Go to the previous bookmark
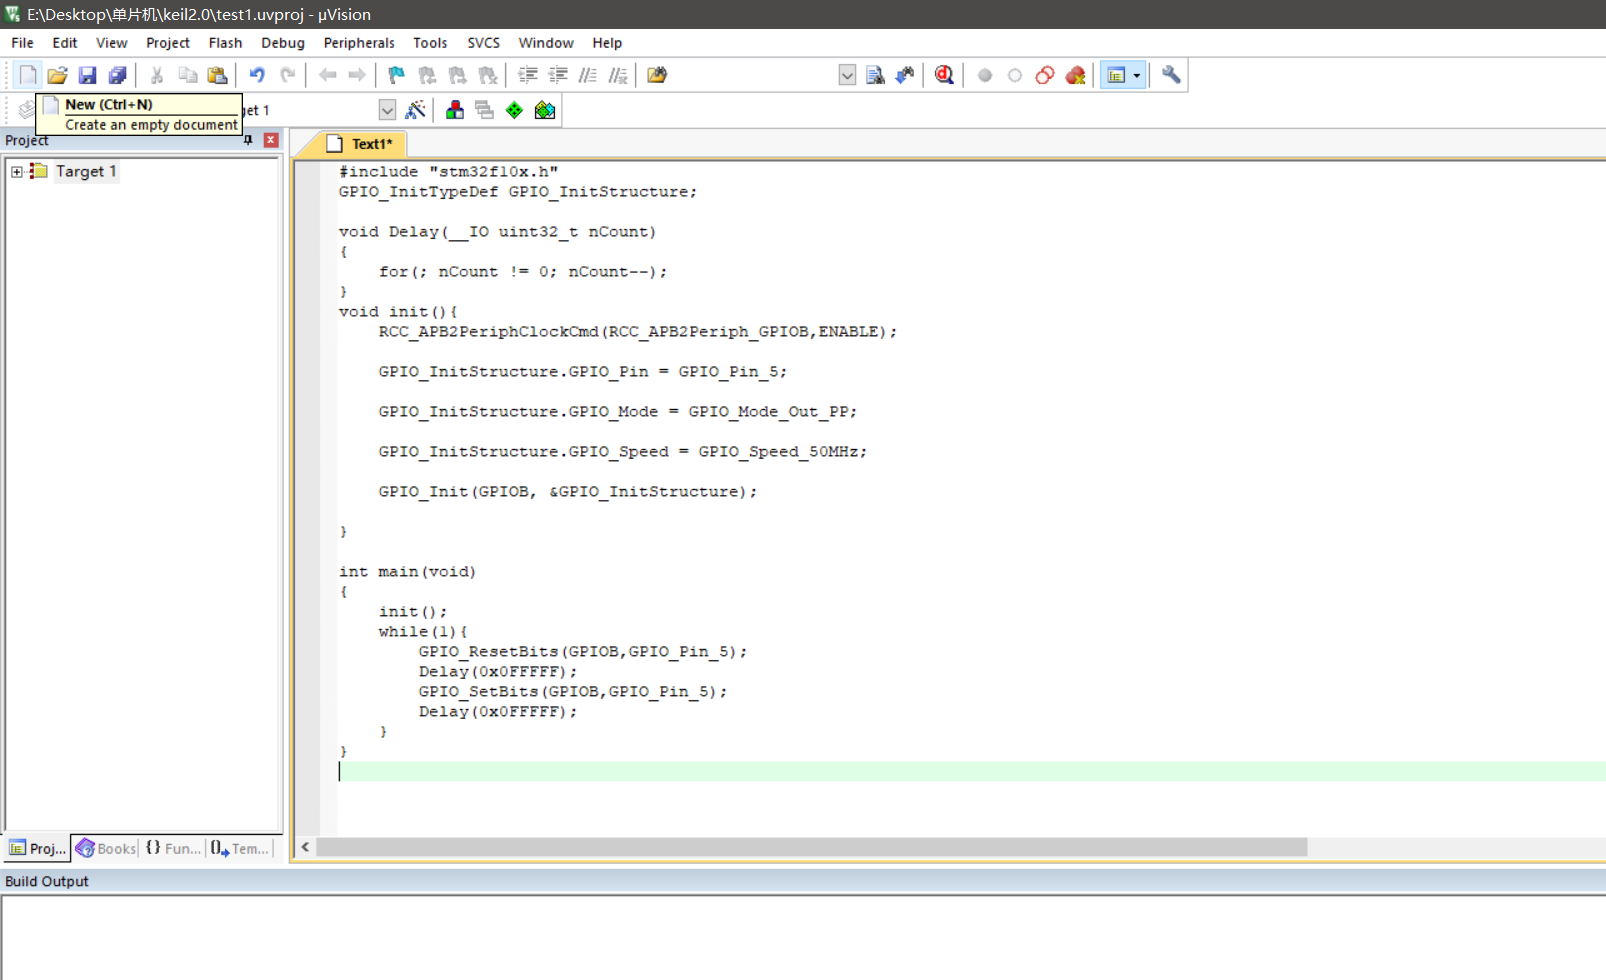The image size is (1606, 980). (x=427, y=75)
